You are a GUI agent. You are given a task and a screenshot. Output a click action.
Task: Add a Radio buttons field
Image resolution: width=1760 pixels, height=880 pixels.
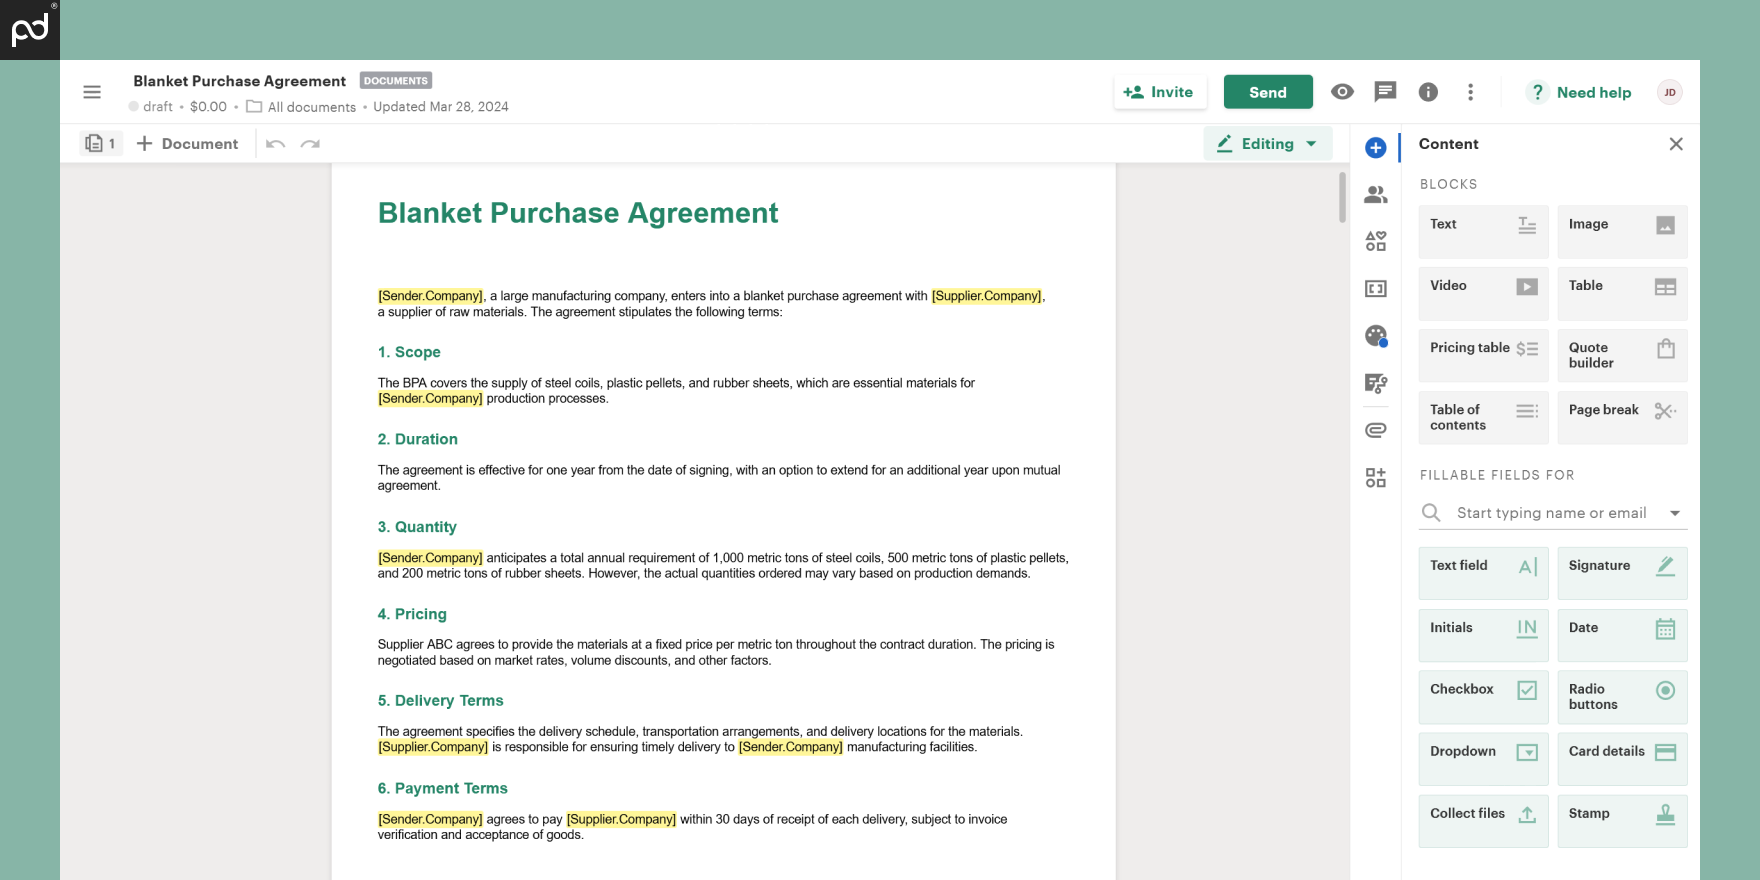point(1622,697)
